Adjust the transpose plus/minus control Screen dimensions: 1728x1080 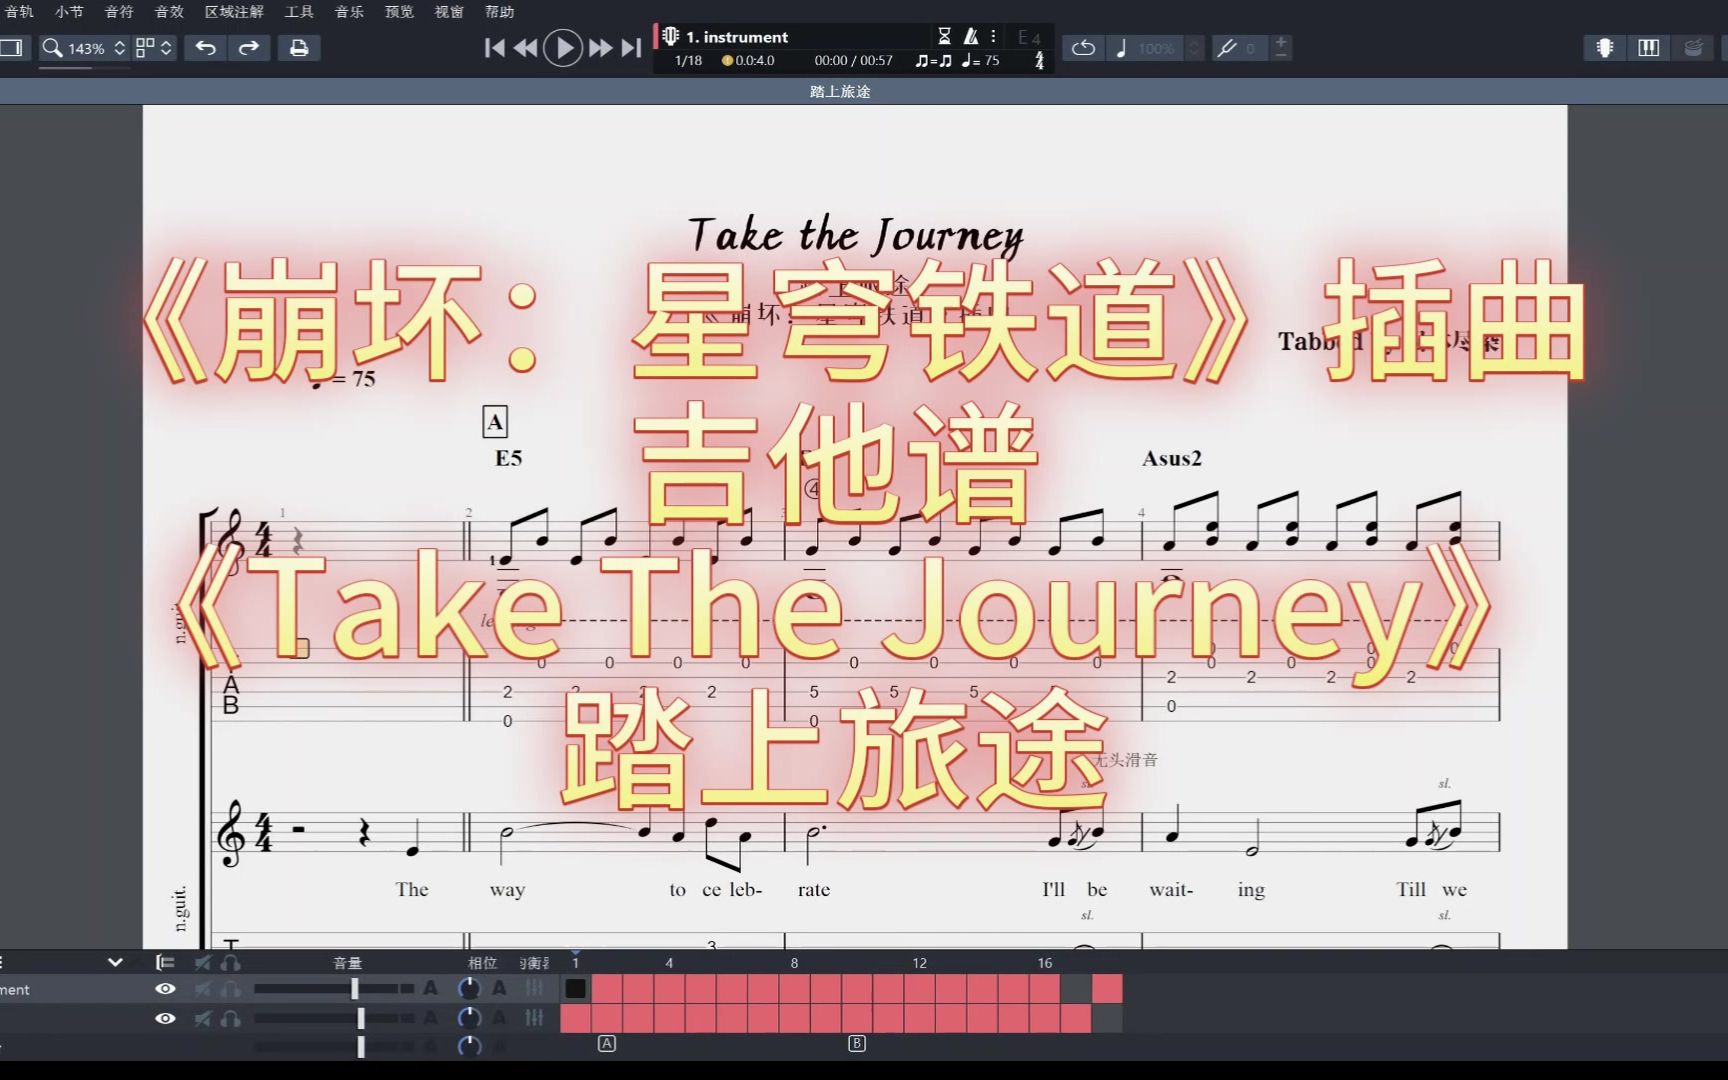pyautogui.click(x=1281, y=48)
